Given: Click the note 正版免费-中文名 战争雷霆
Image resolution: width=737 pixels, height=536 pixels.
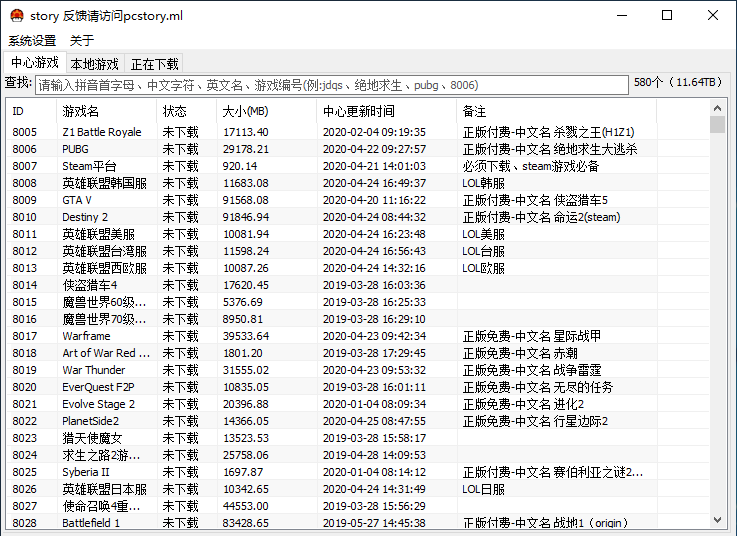Looking at the screenshot, I should pos(532,370).
